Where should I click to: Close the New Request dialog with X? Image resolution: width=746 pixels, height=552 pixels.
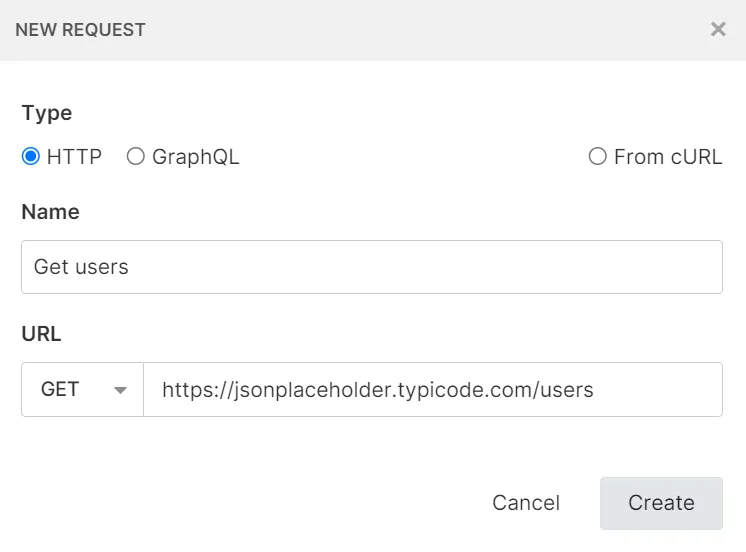coord(718,29)
